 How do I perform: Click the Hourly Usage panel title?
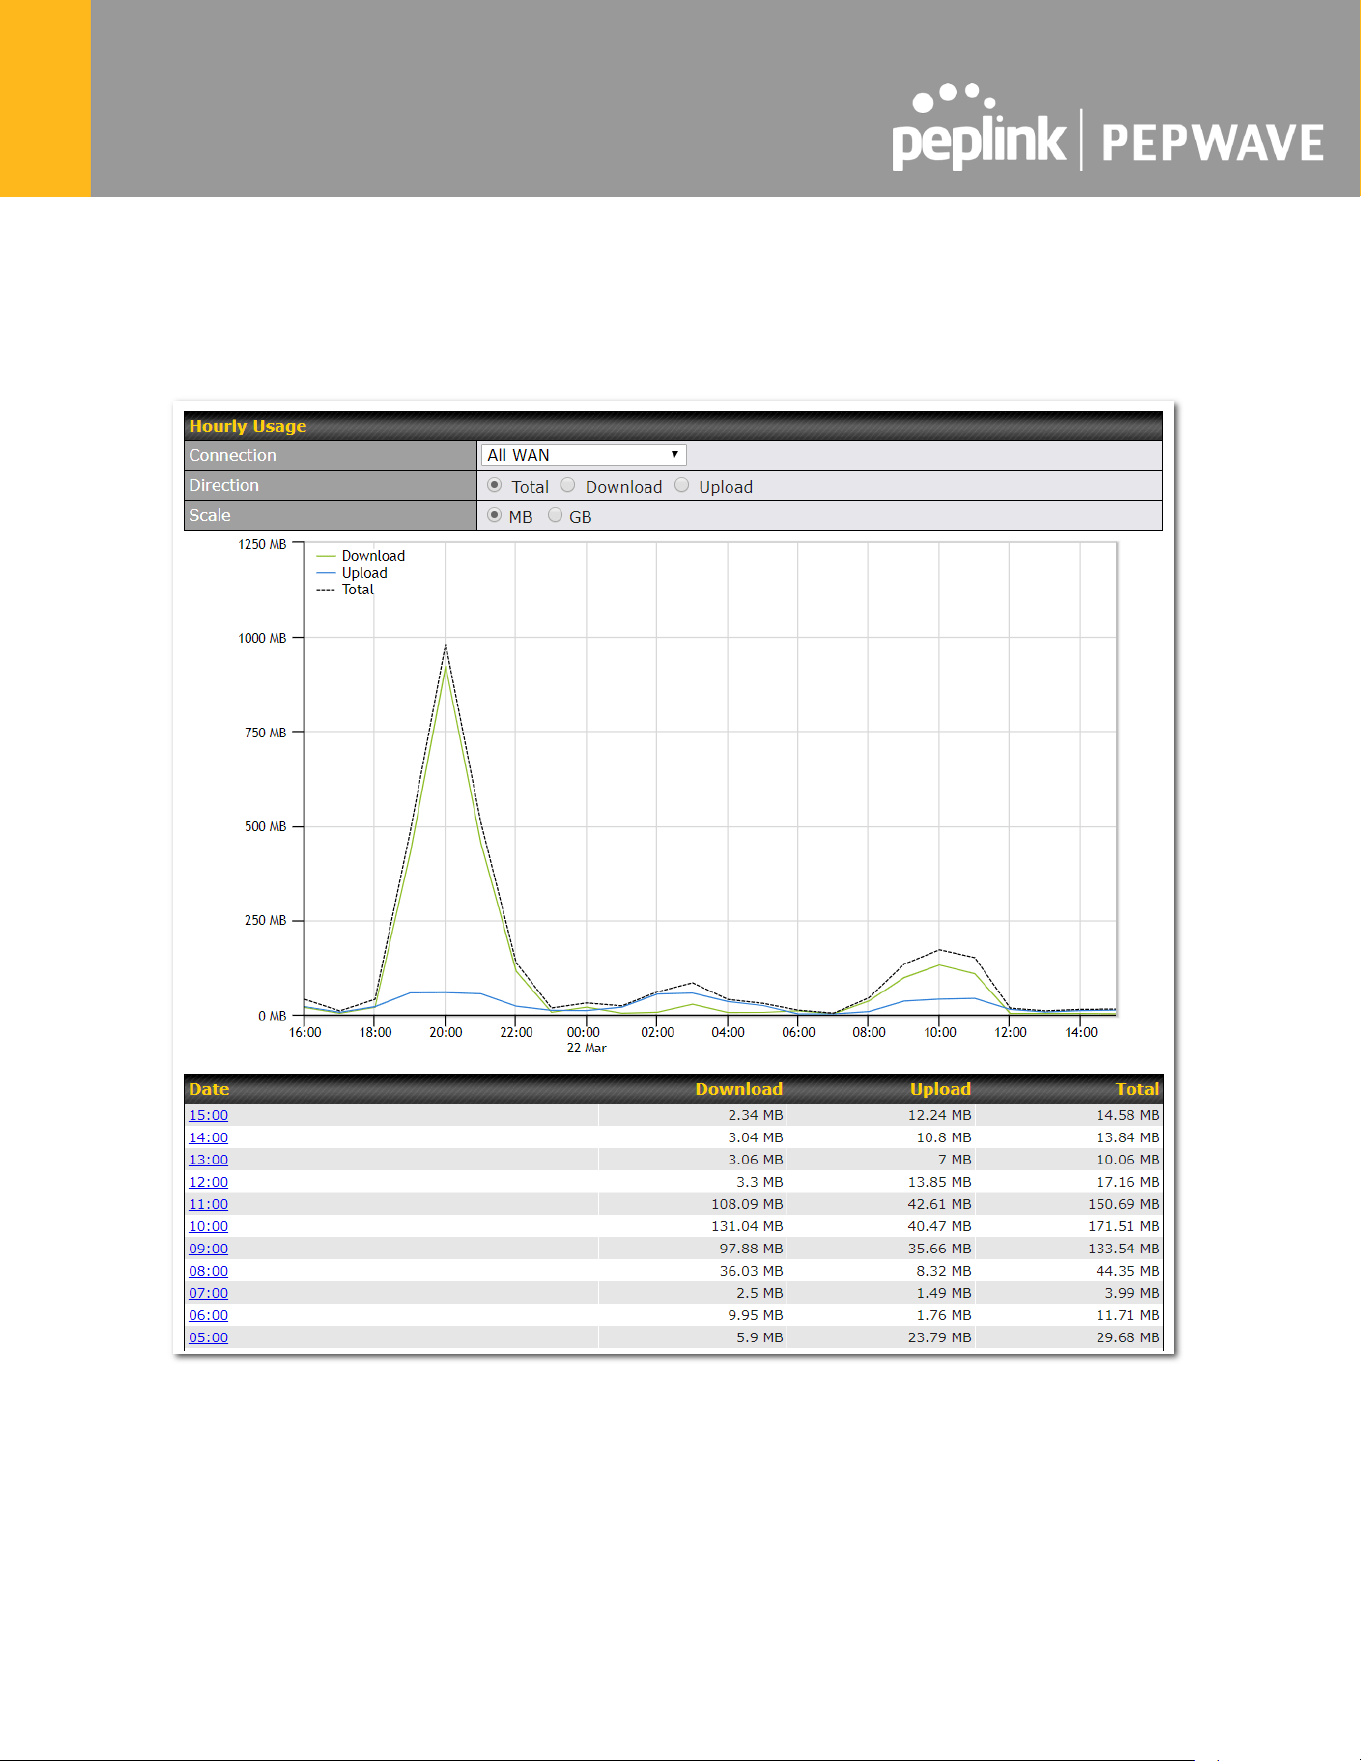(x=248, y=426)
